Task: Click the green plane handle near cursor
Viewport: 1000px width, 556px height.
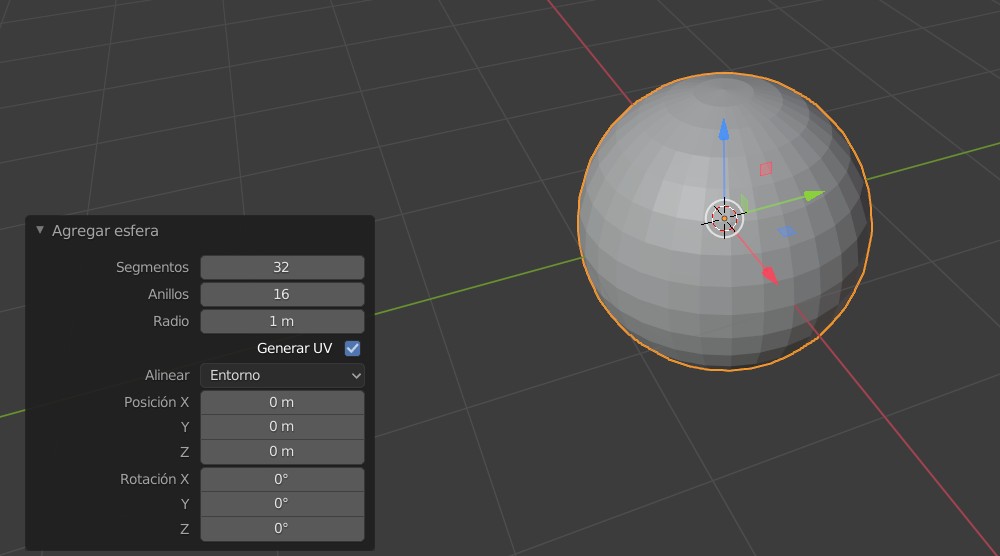Action: click(744, 203)
